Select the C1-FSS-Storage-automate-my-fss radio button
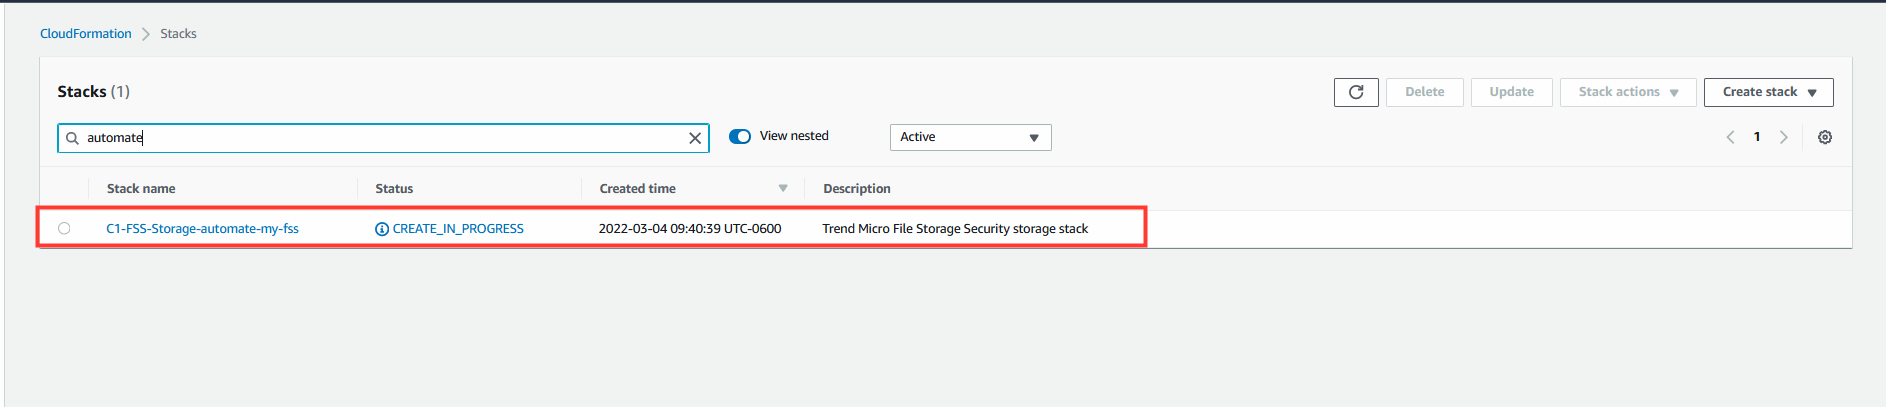The height and width of the screenshot is (407, 1886). coord(64,228)
